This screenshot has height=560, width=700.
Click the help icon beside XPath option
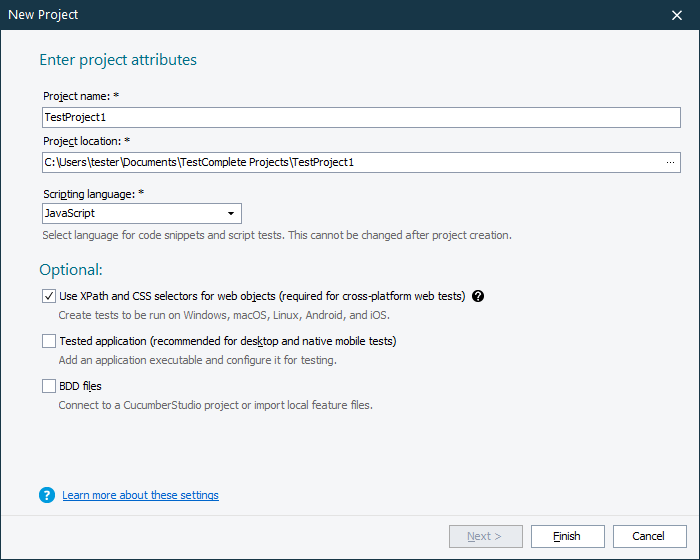pos(478,296)
